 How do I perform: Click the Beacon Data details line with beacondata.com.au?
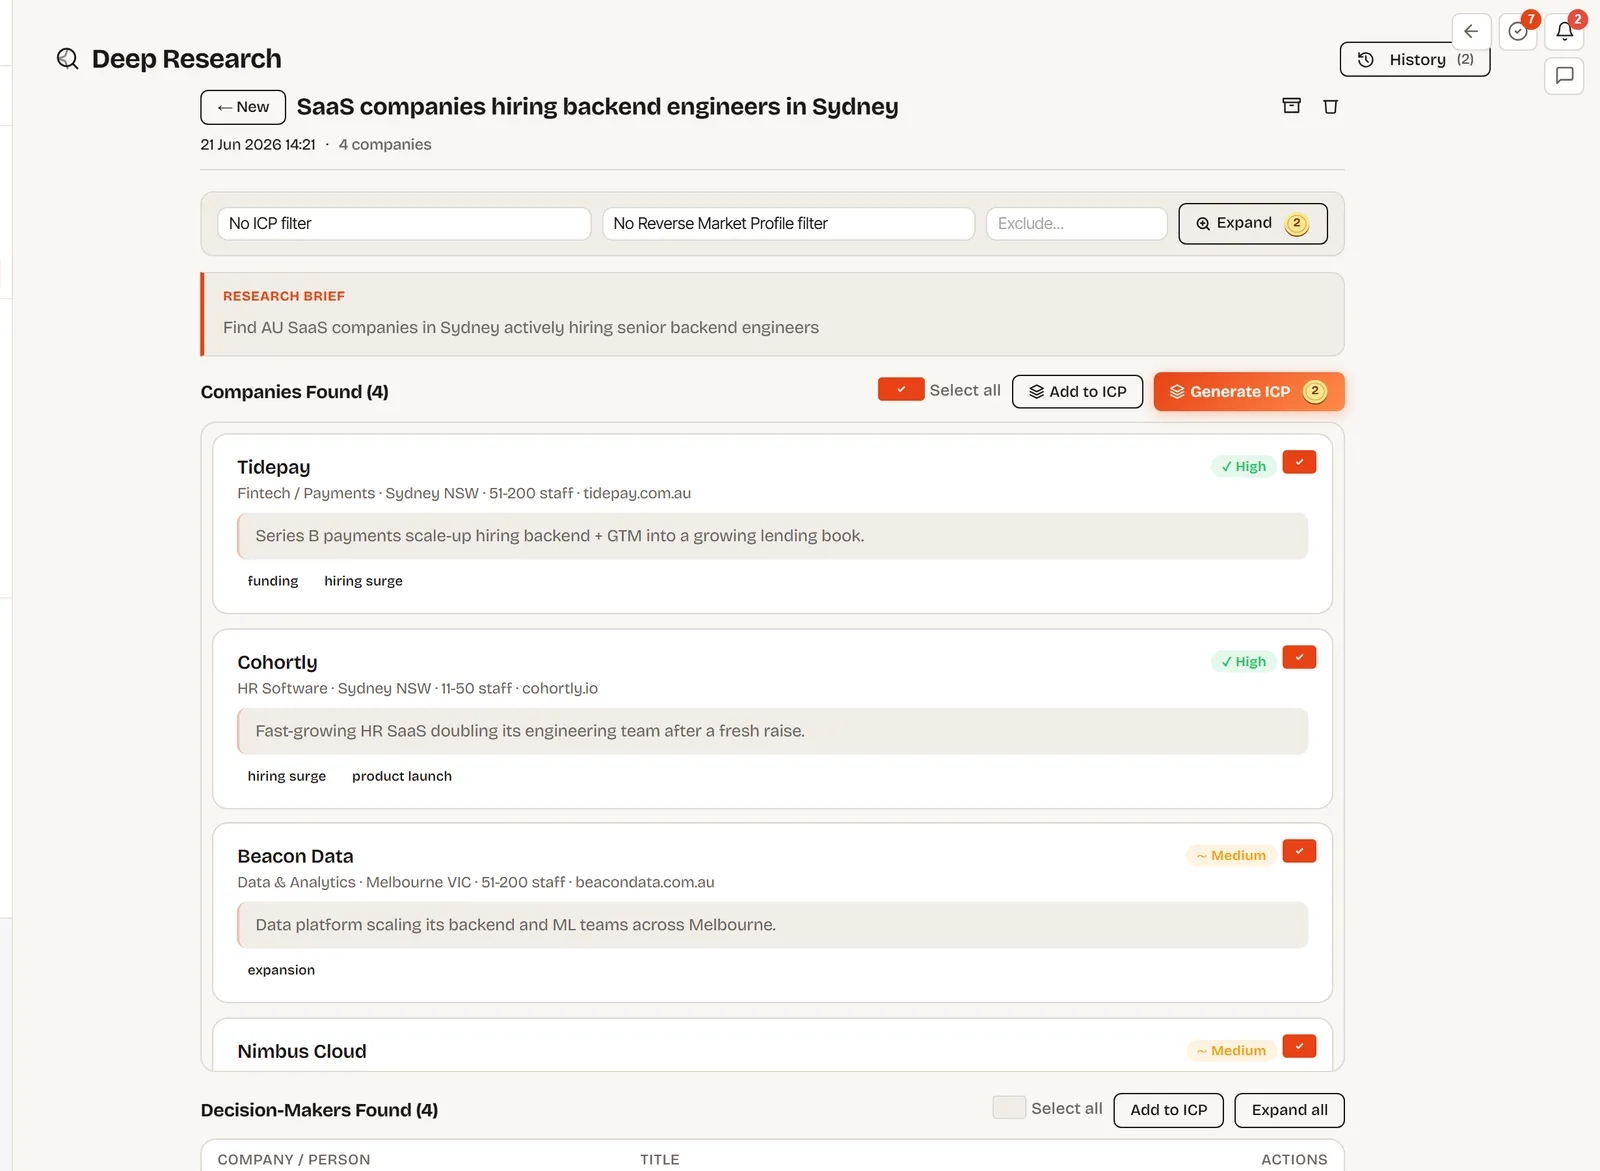(476, 883)
